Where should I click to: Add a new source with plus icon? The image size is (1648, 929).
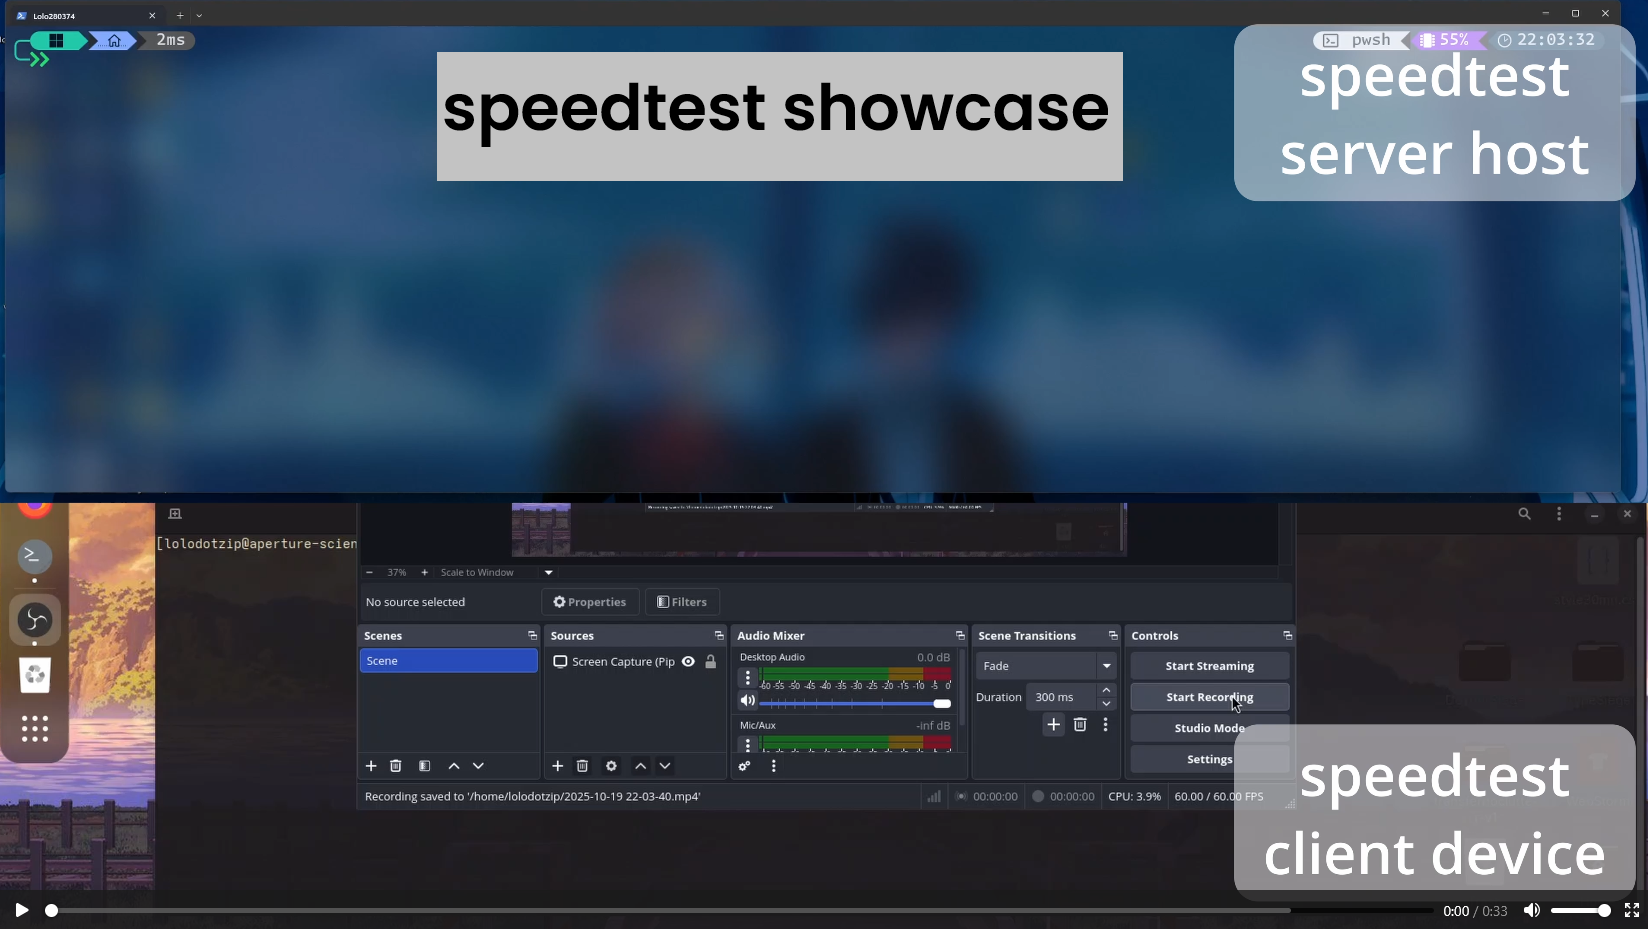558,766
